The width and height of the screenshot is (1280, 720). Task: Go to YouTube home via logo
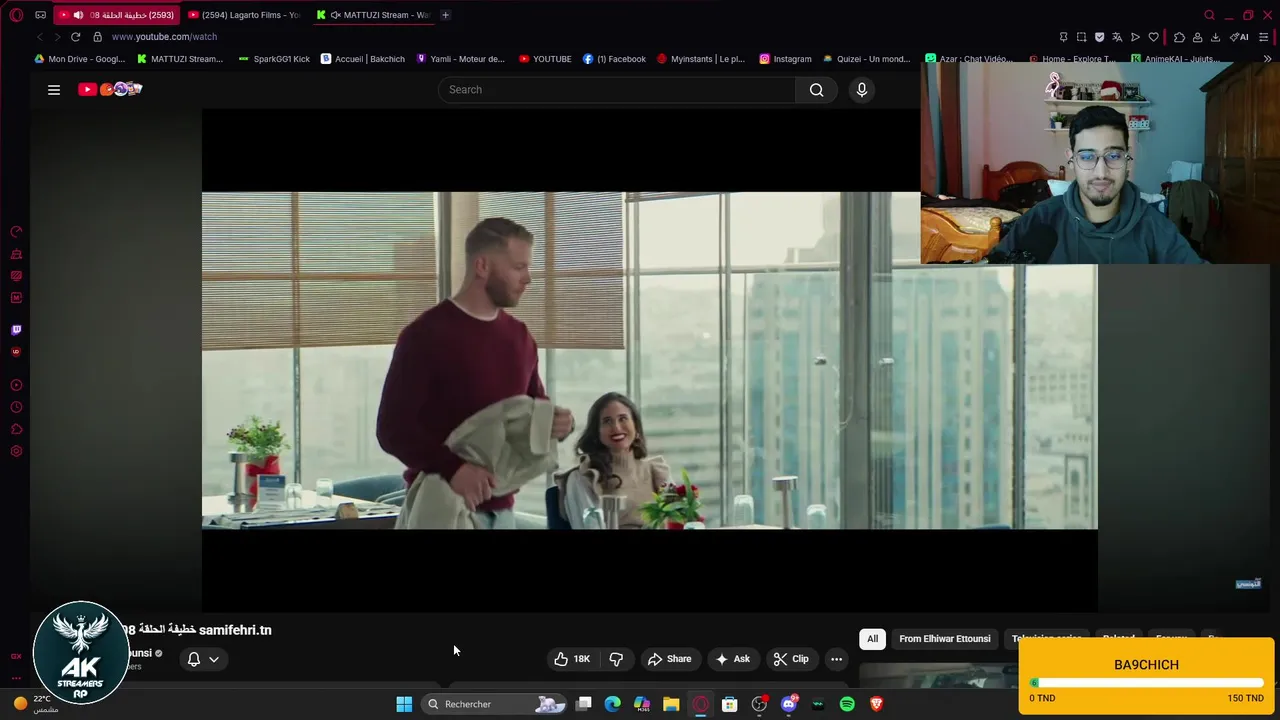point(110,90)
